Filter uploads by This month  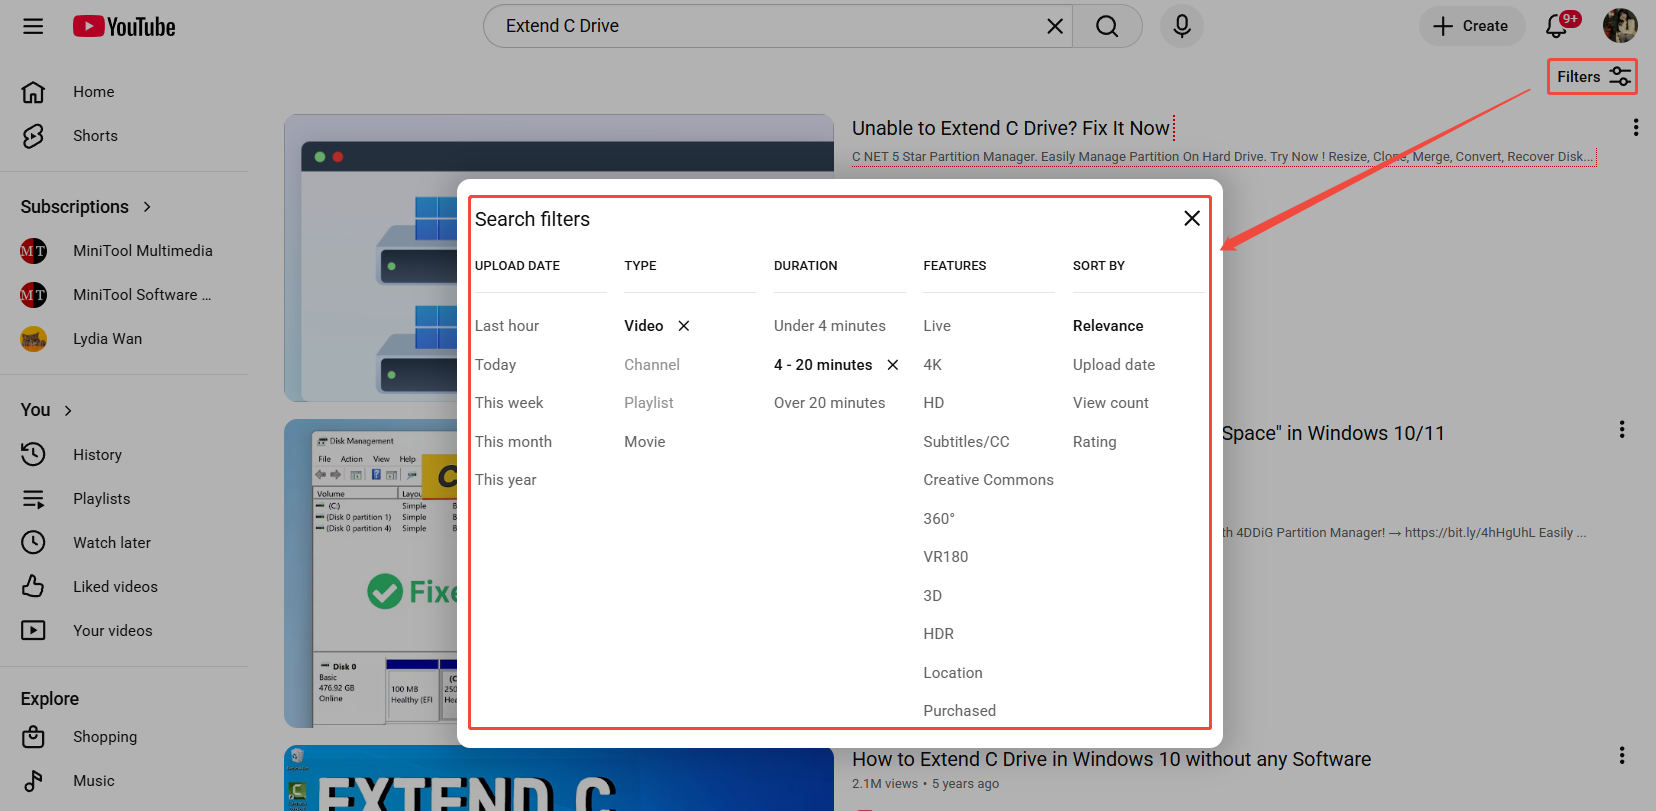click(513, 442)
